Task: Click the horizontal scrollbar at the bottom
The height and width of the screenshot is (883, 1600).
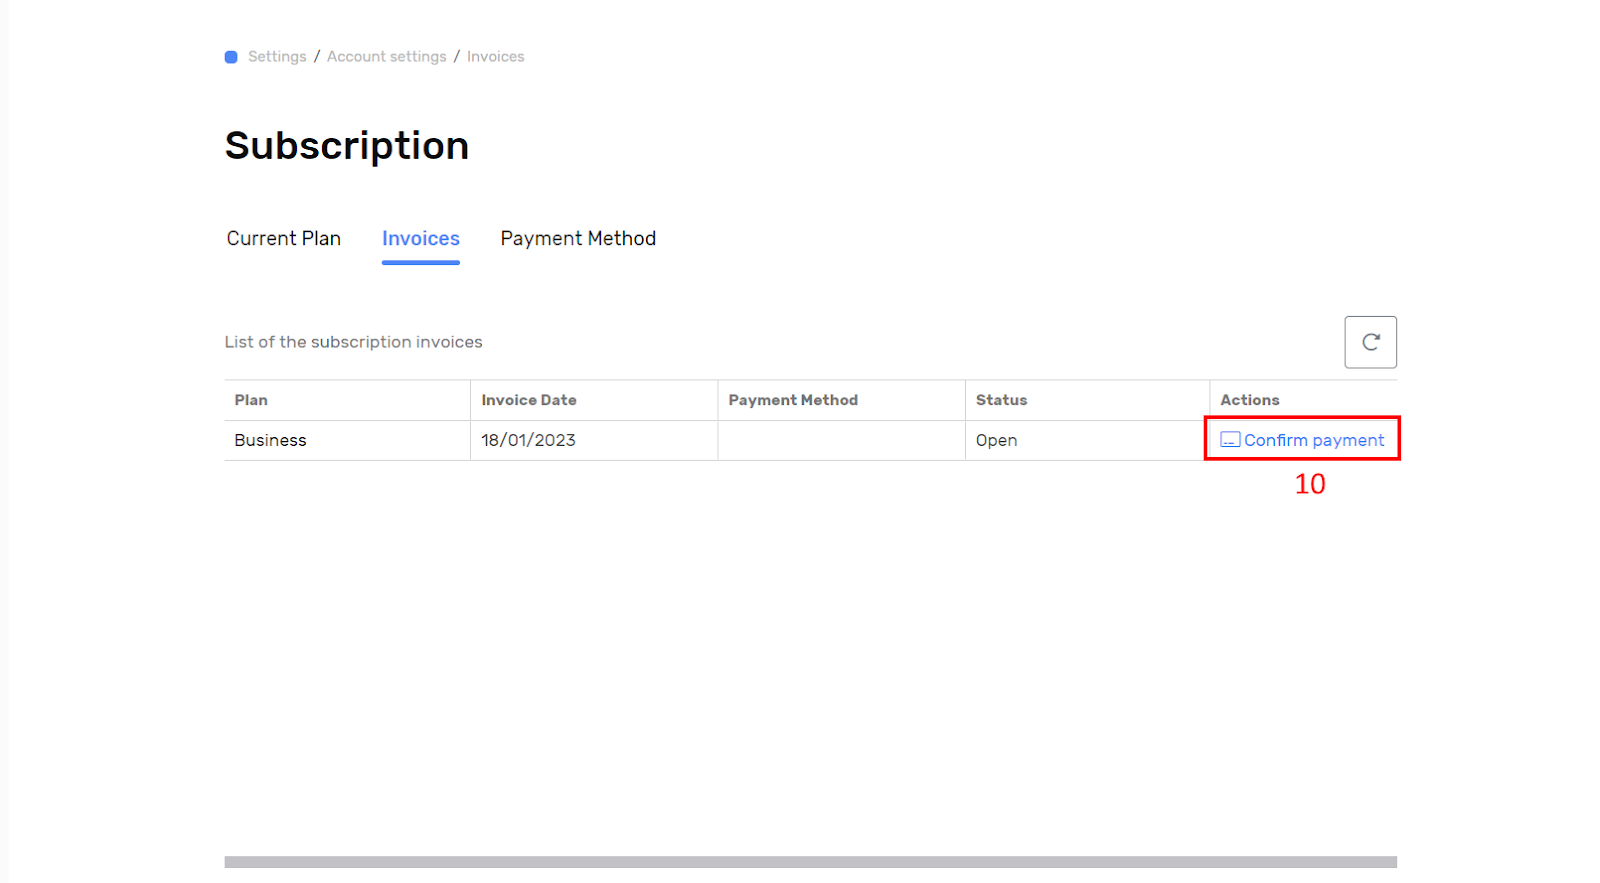Action: coord(810,862)
